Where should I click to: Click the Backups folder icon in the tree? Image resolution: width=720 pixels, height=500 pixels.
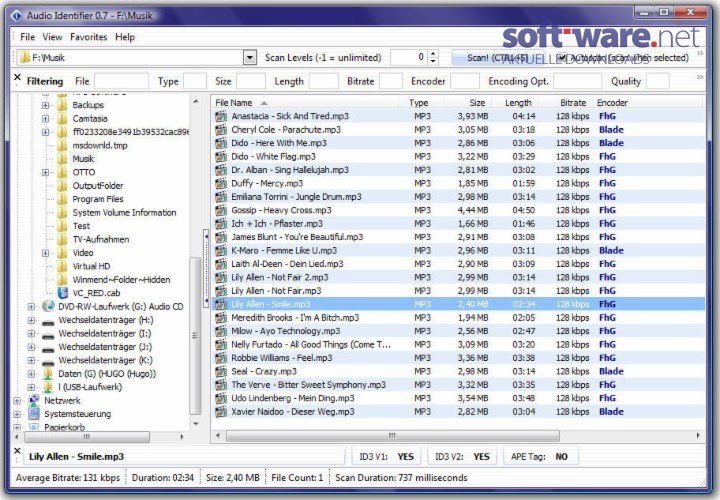tap(62, 105)
